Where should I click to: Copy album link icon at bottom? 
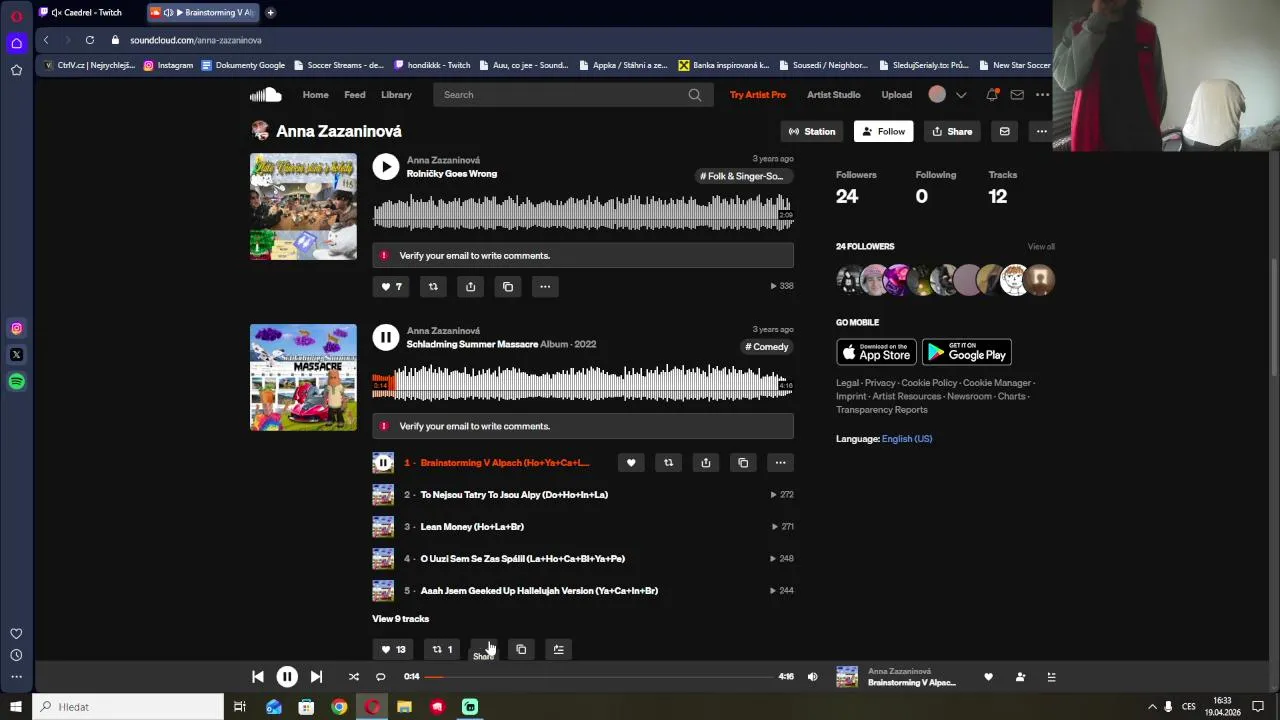[x=521, y=650]
